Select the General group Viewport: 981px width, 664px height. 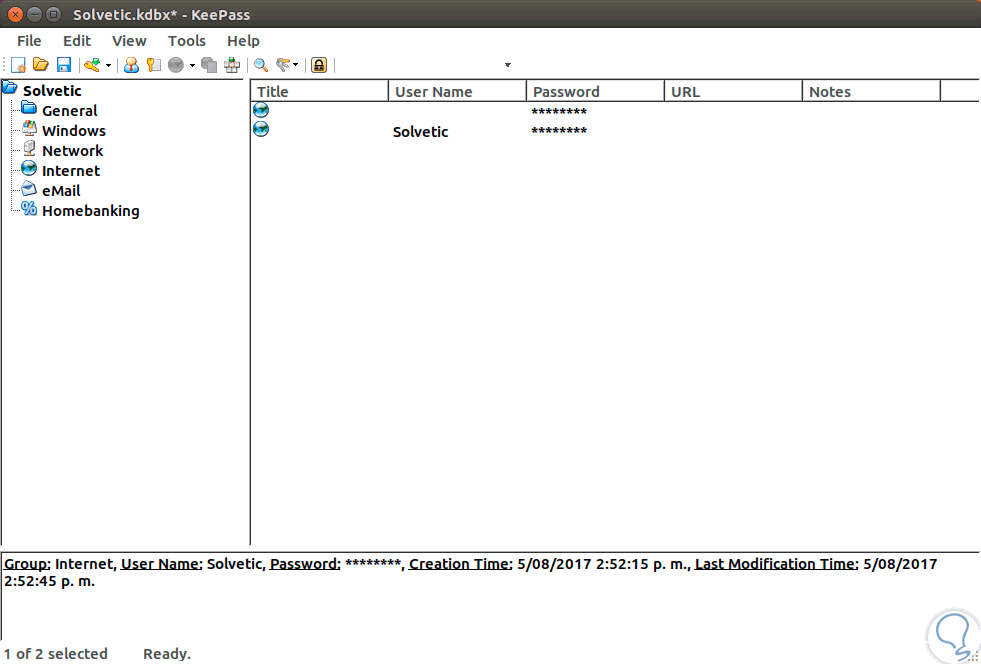[x=69, y=111]
